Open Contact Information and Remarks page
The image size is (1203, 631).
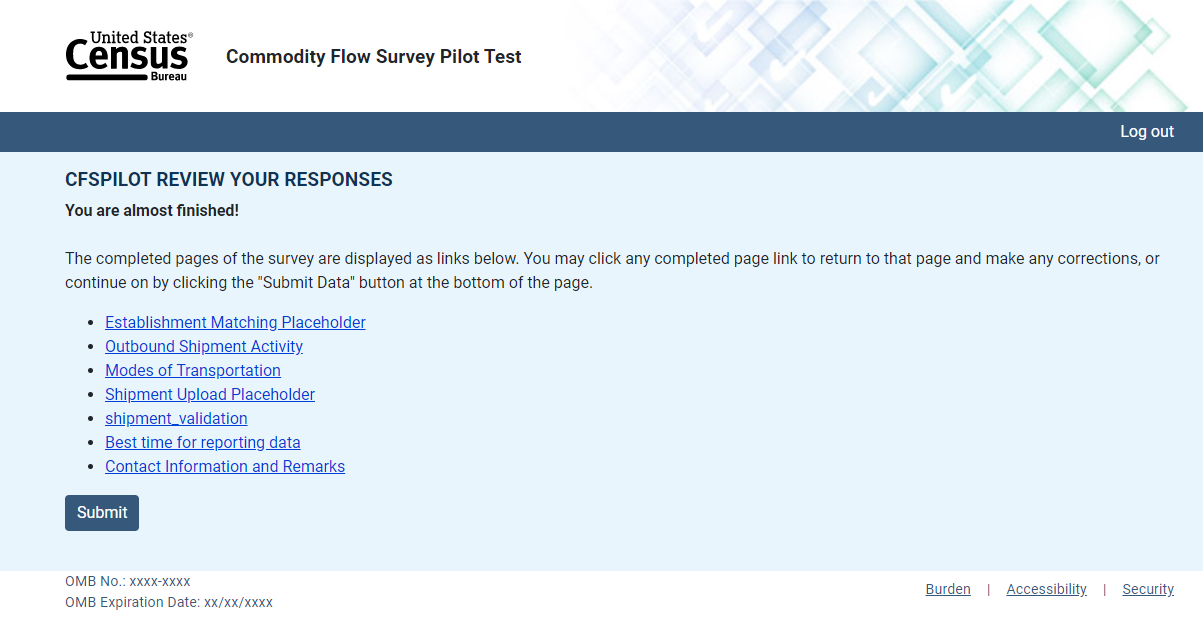pyautogui.click(x=225, y=467)
